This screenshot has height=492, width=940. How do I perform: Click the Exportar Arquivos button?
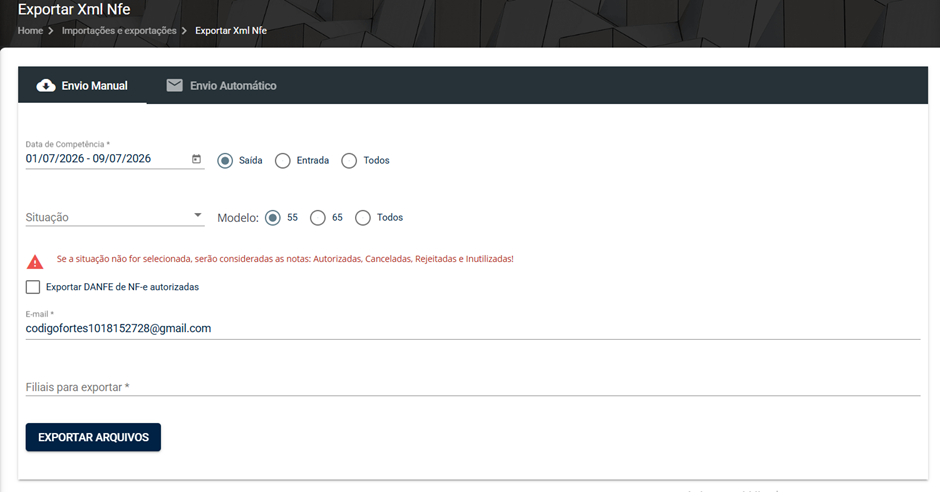tap(93, 437)
